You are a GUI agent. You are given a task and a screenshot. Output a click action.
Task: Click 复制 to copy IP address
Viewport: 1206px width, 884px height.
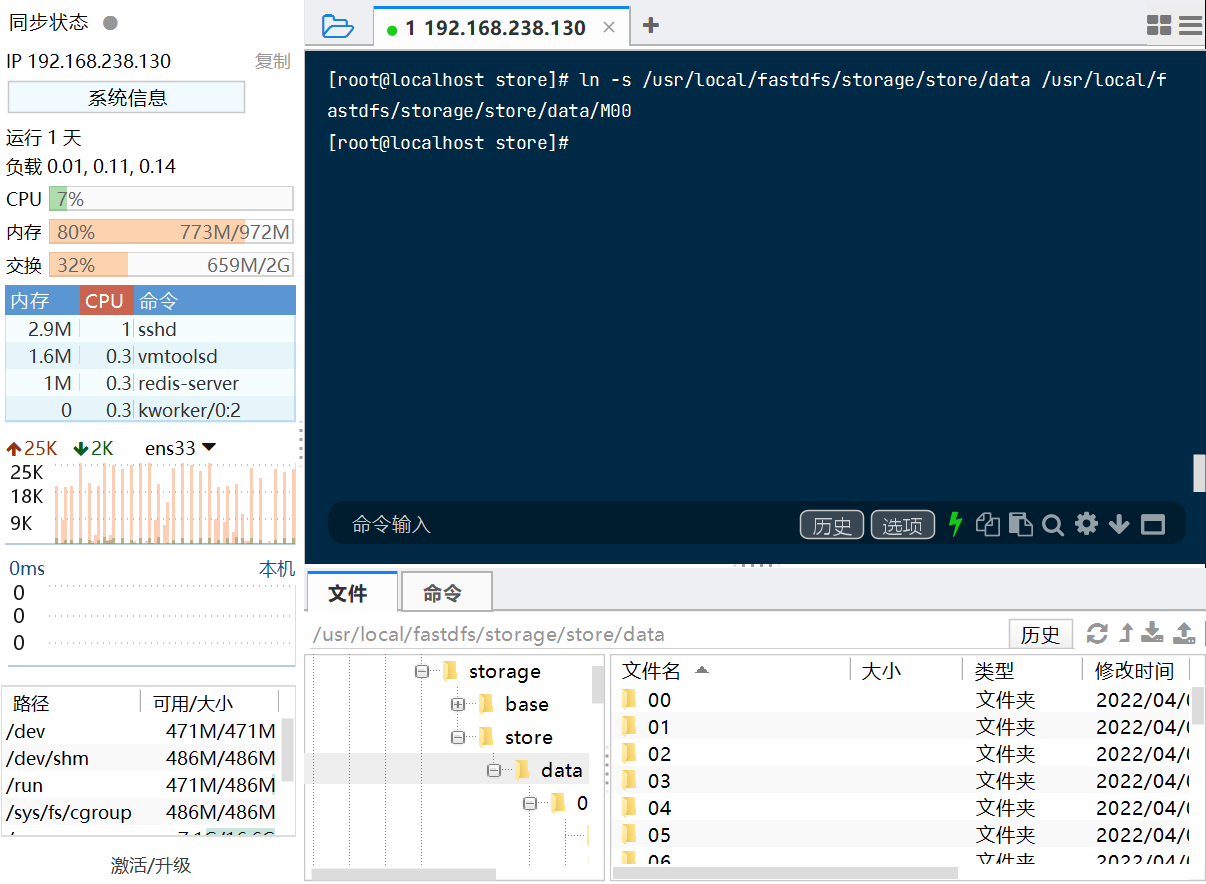point(272,61)
